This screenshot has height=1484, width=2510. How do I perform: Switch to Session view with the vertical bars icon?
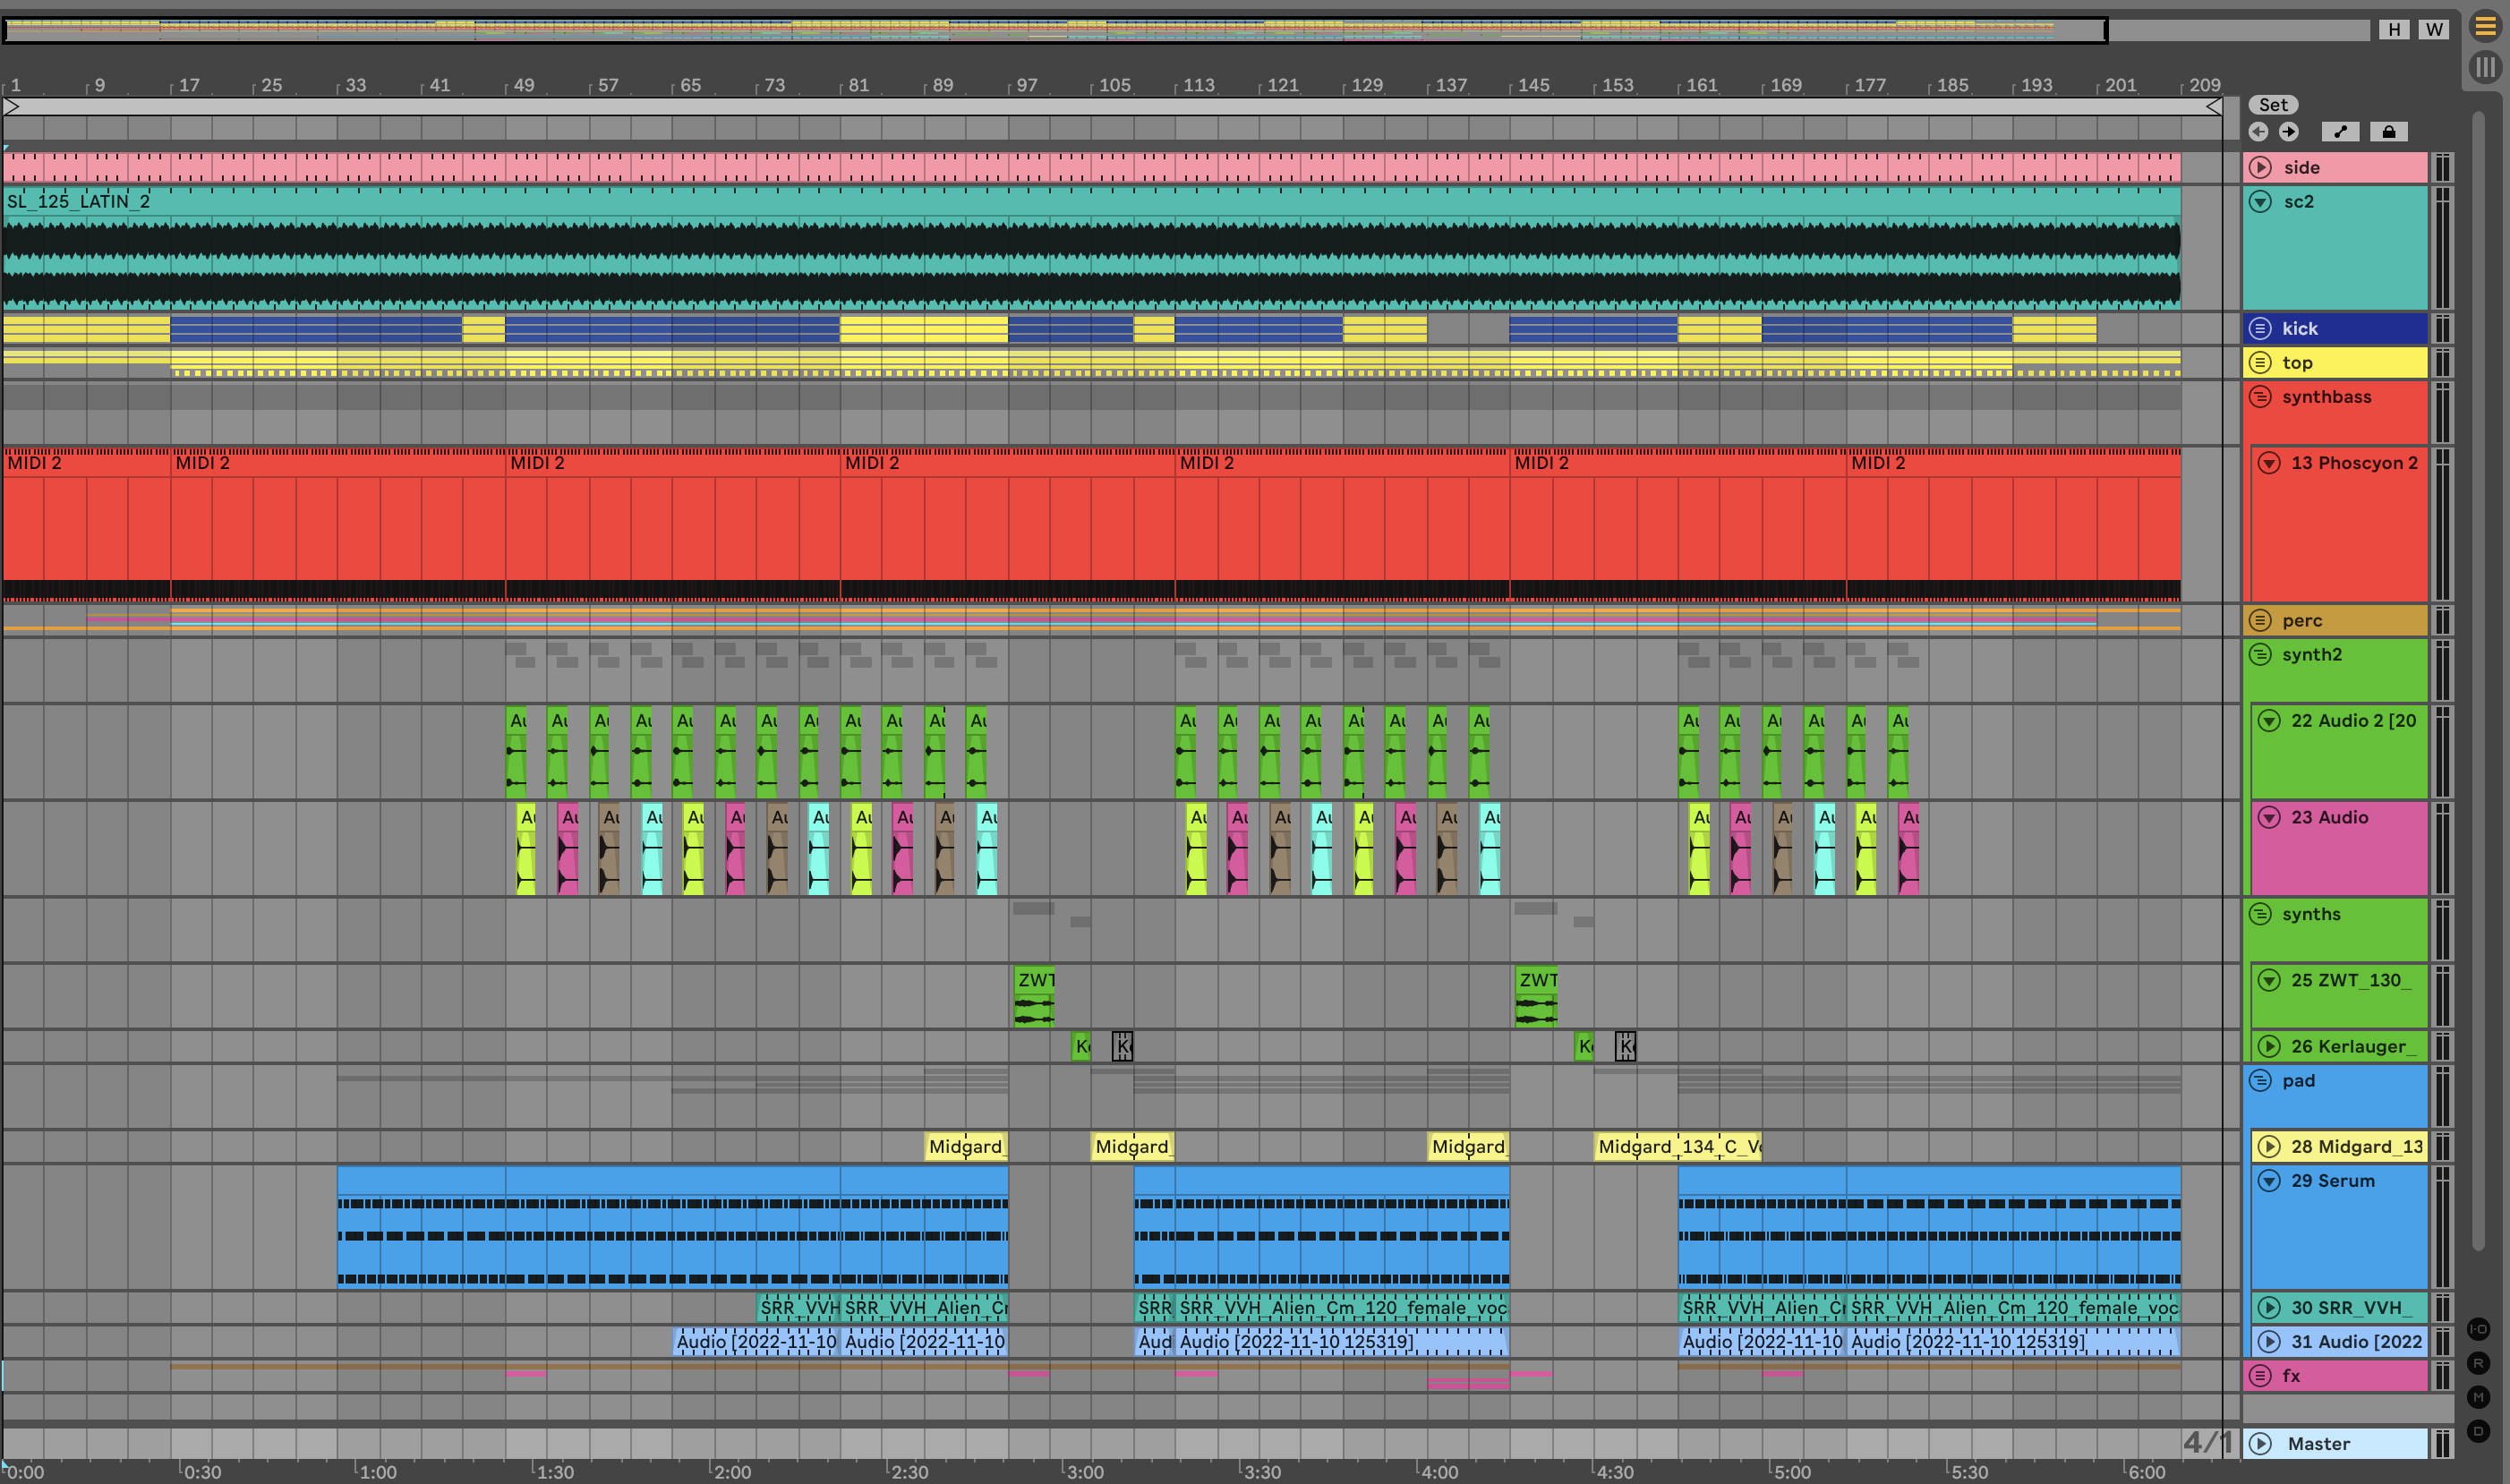[x=2485, y=67]
